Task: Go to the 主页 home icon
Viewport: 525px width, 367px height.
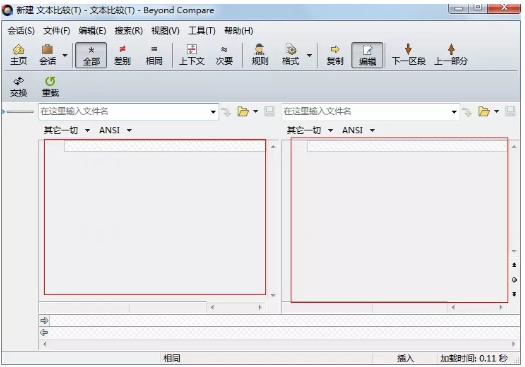Action: [x=18, y=55]
